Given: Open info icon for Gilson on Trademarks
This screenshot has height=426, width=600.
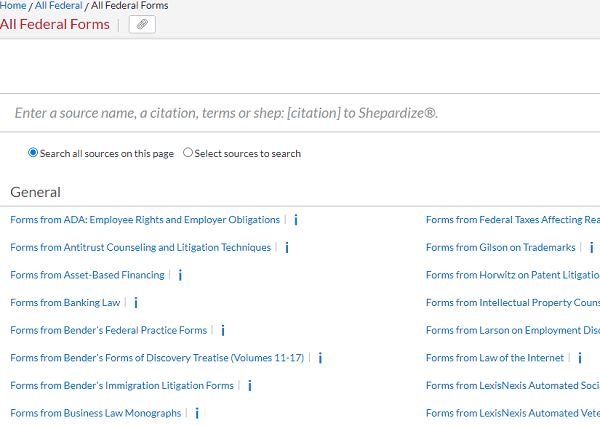Looking at the screenshot, I should [x=591, y=248].
